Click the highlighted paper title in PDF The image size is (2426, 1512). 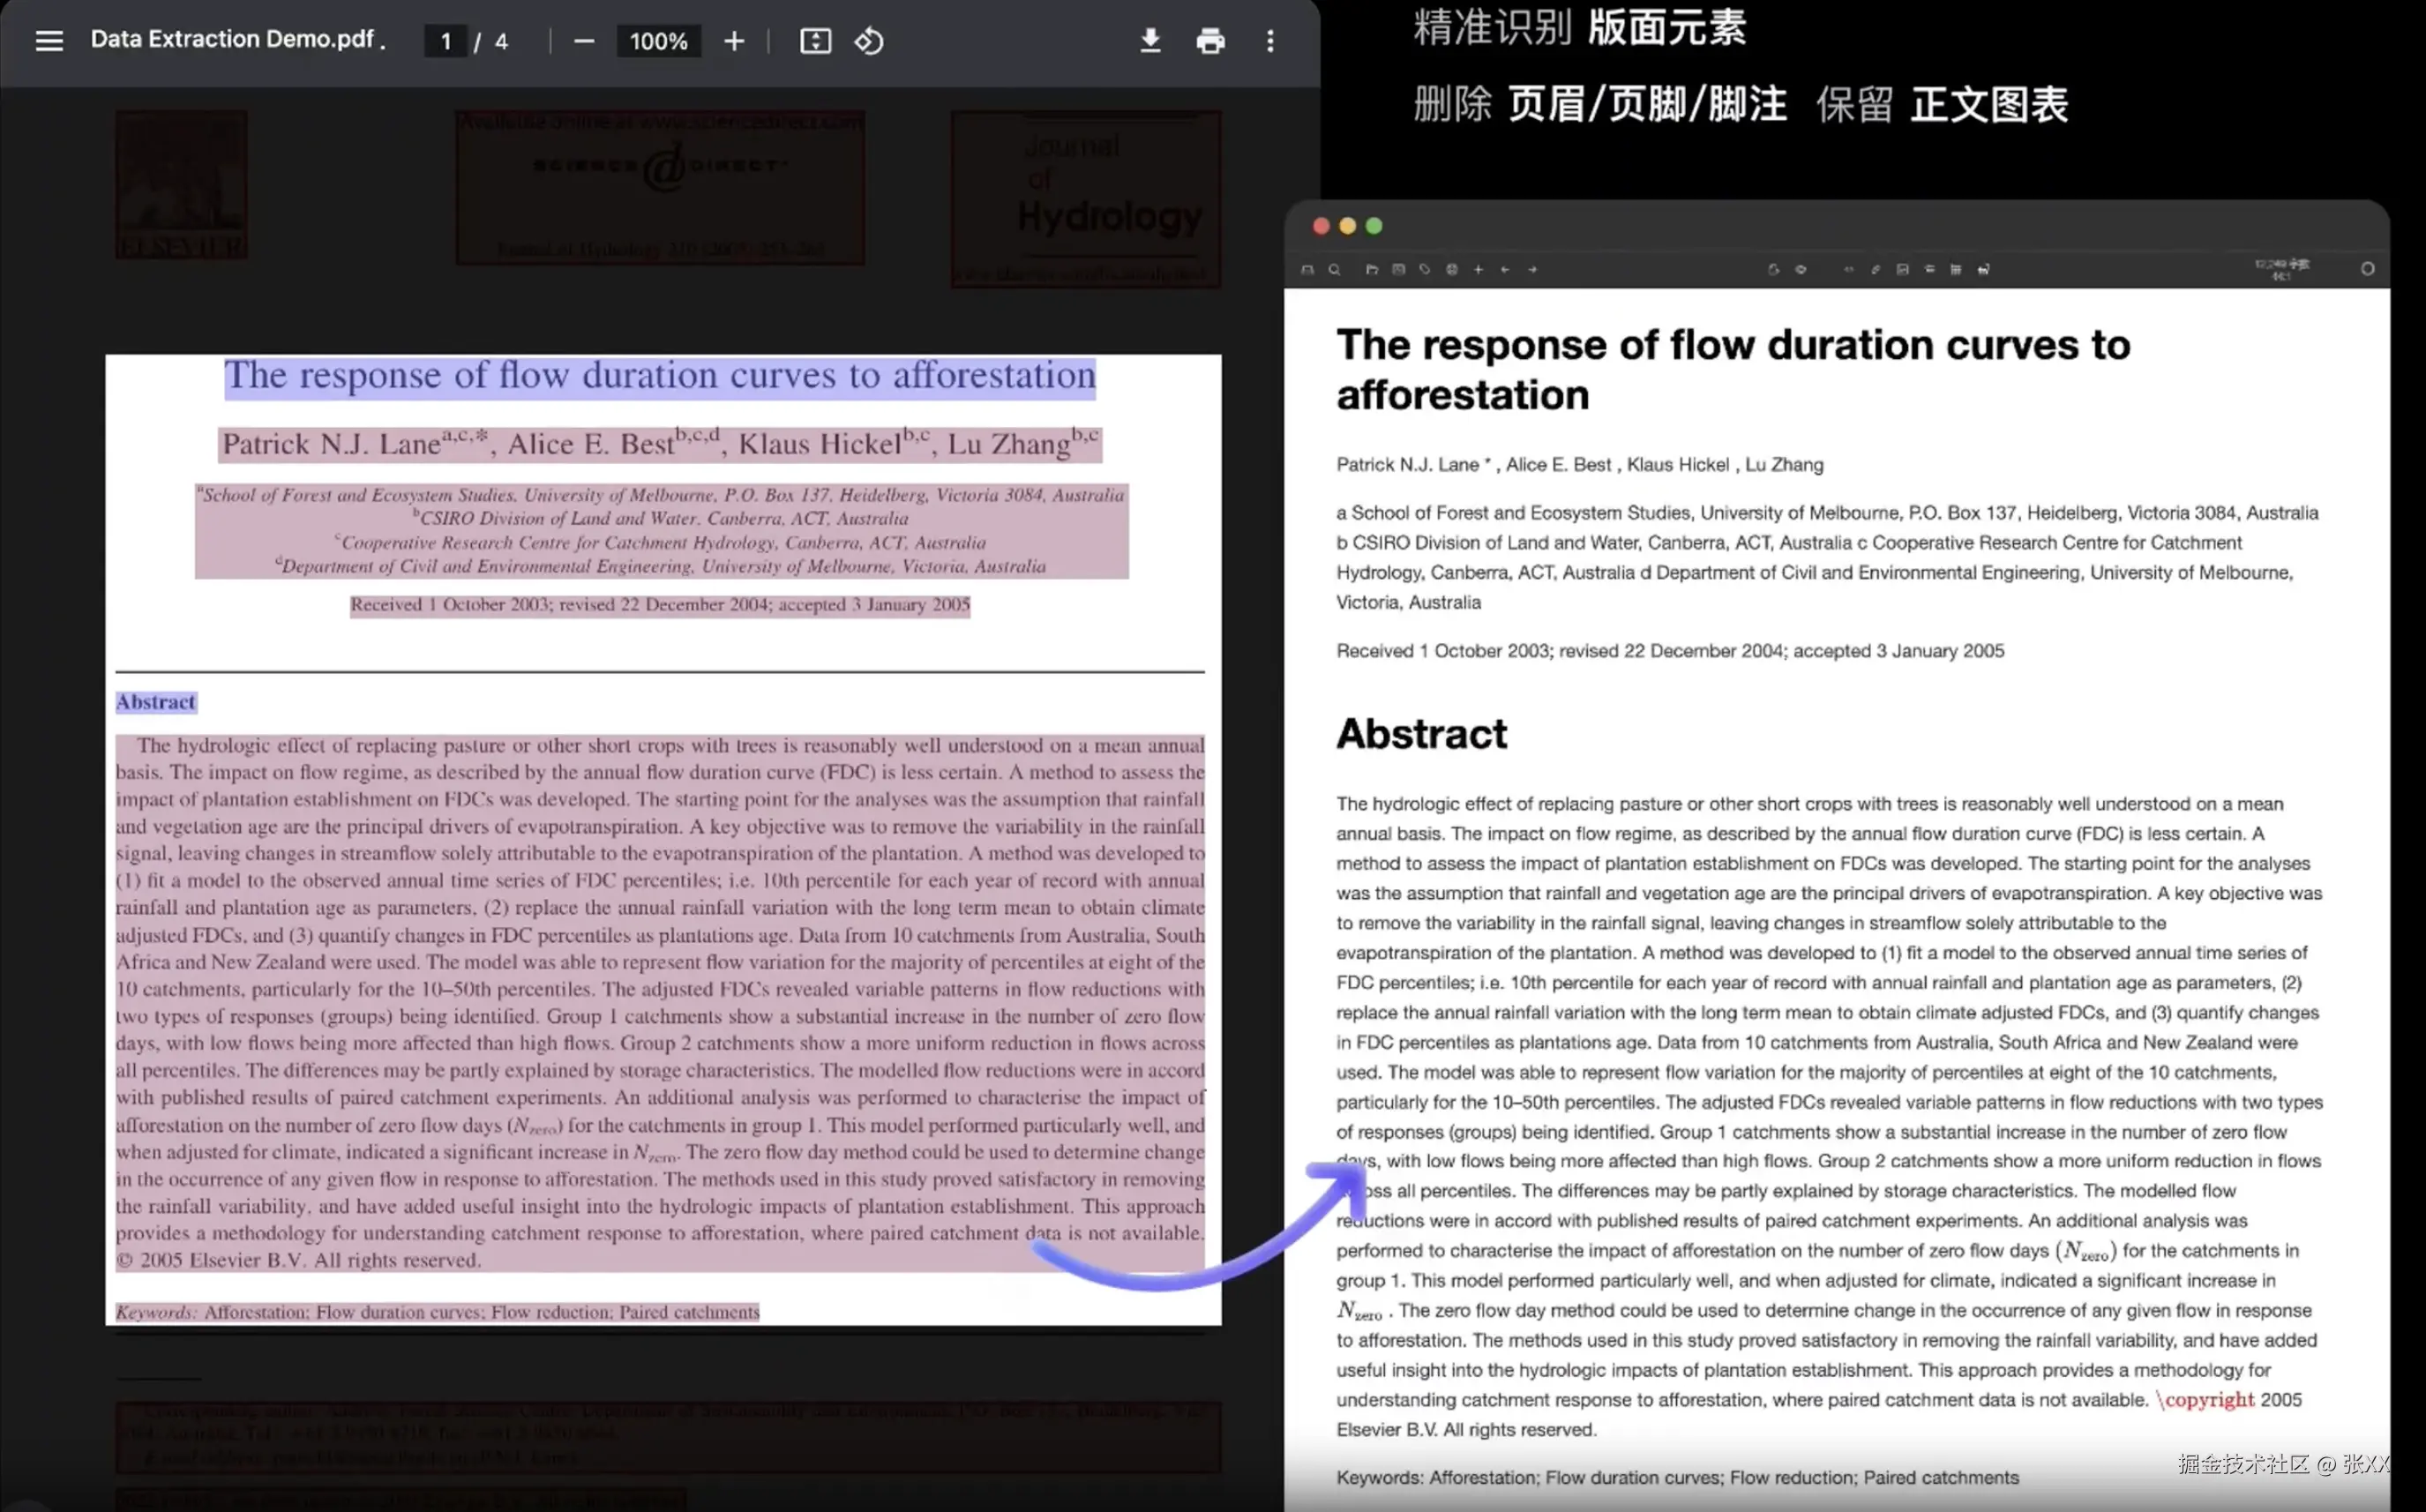point(659,377)
